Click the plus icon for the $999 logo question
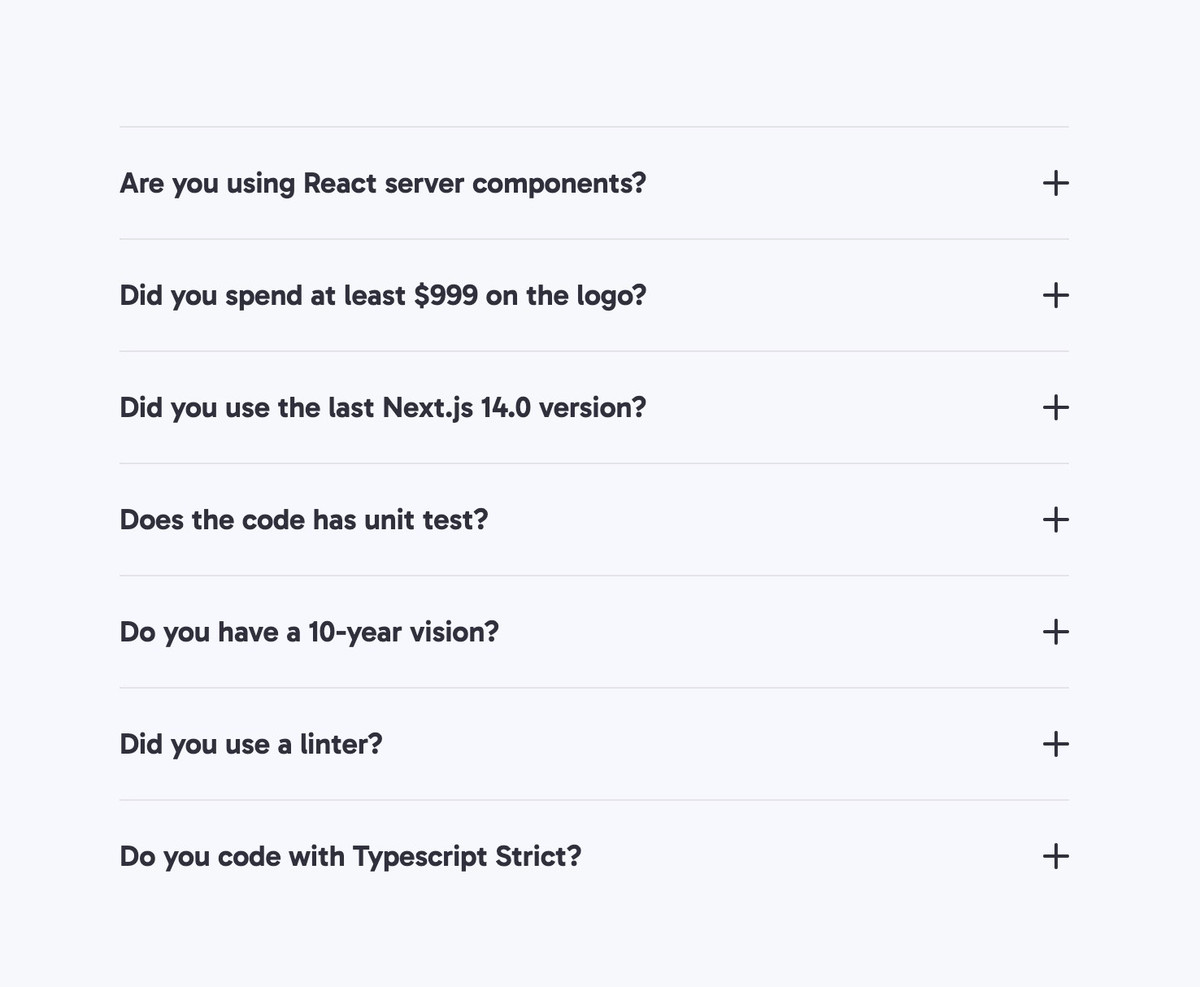The width and height of the screenshot is (1200, 987). pyautogui.click(x=1055, y=295)
